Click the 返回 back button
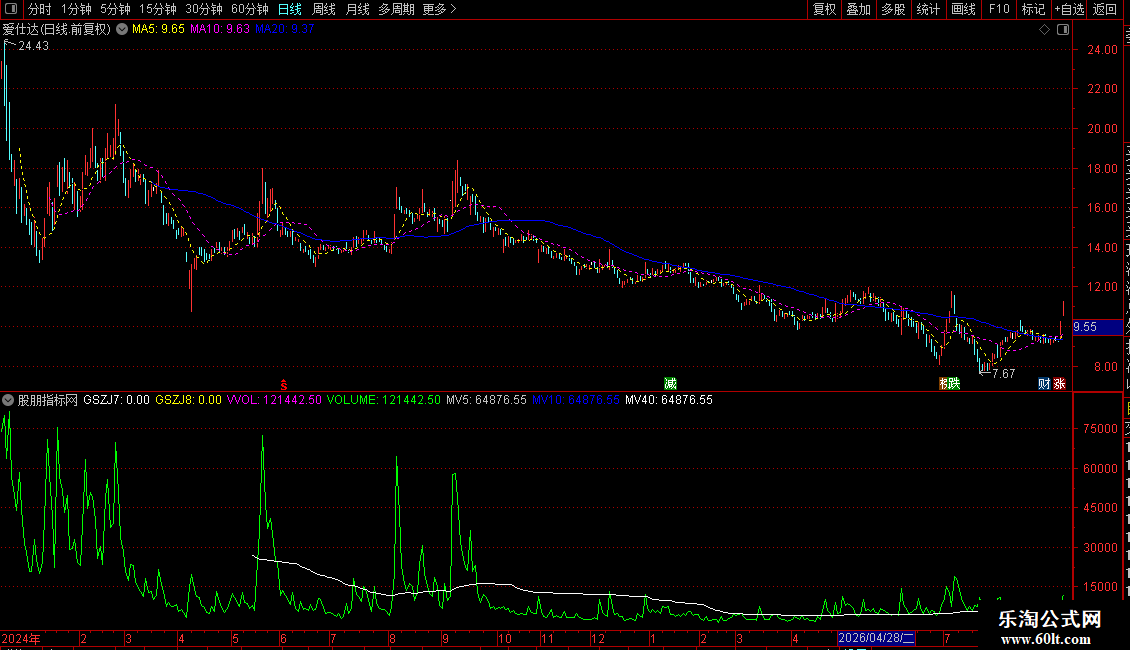 1104,9
